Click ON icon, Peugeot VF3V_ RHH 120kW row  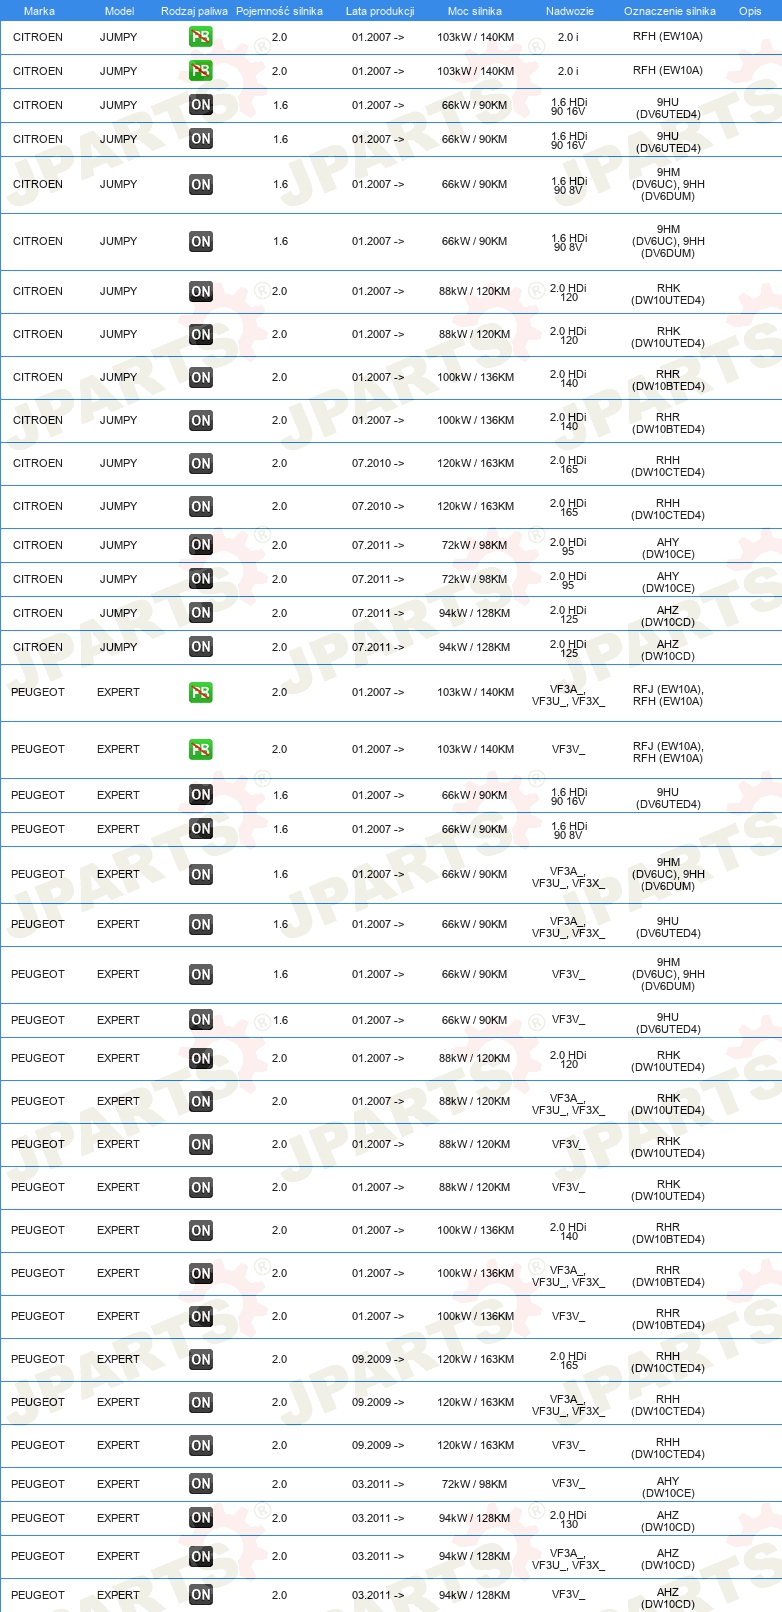click(x=201, y=1445)
